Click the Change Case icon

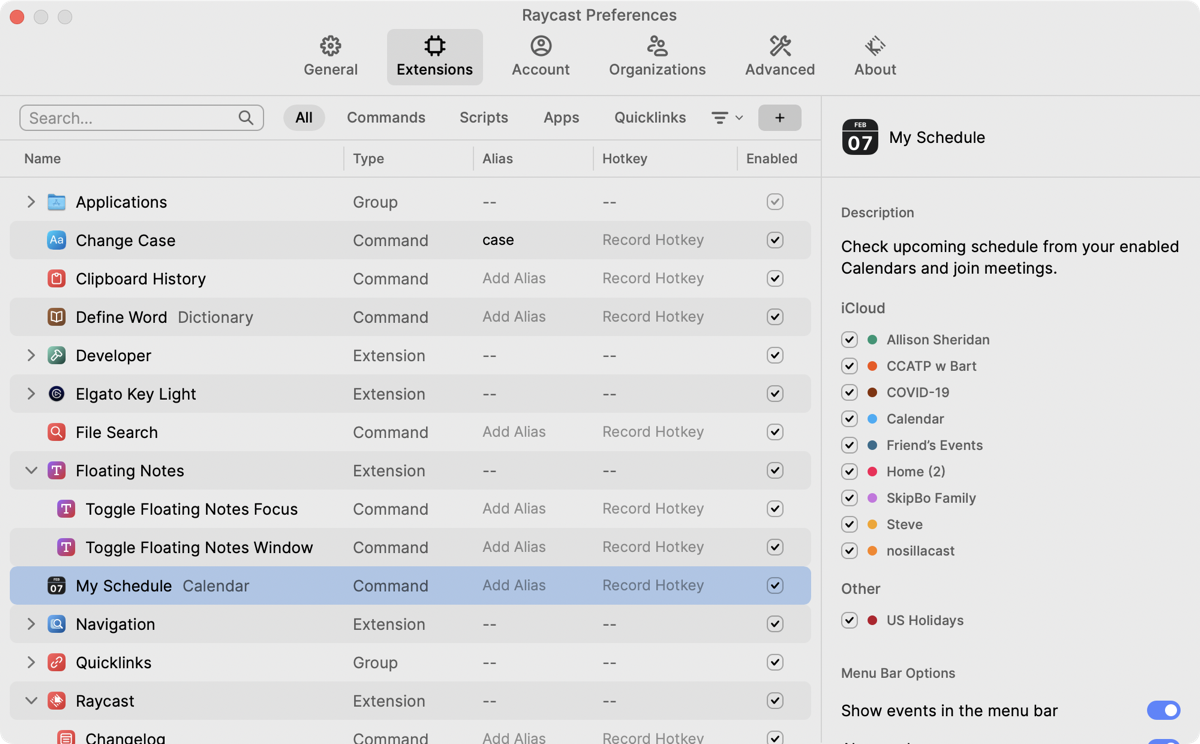click(x=57, y=240)
